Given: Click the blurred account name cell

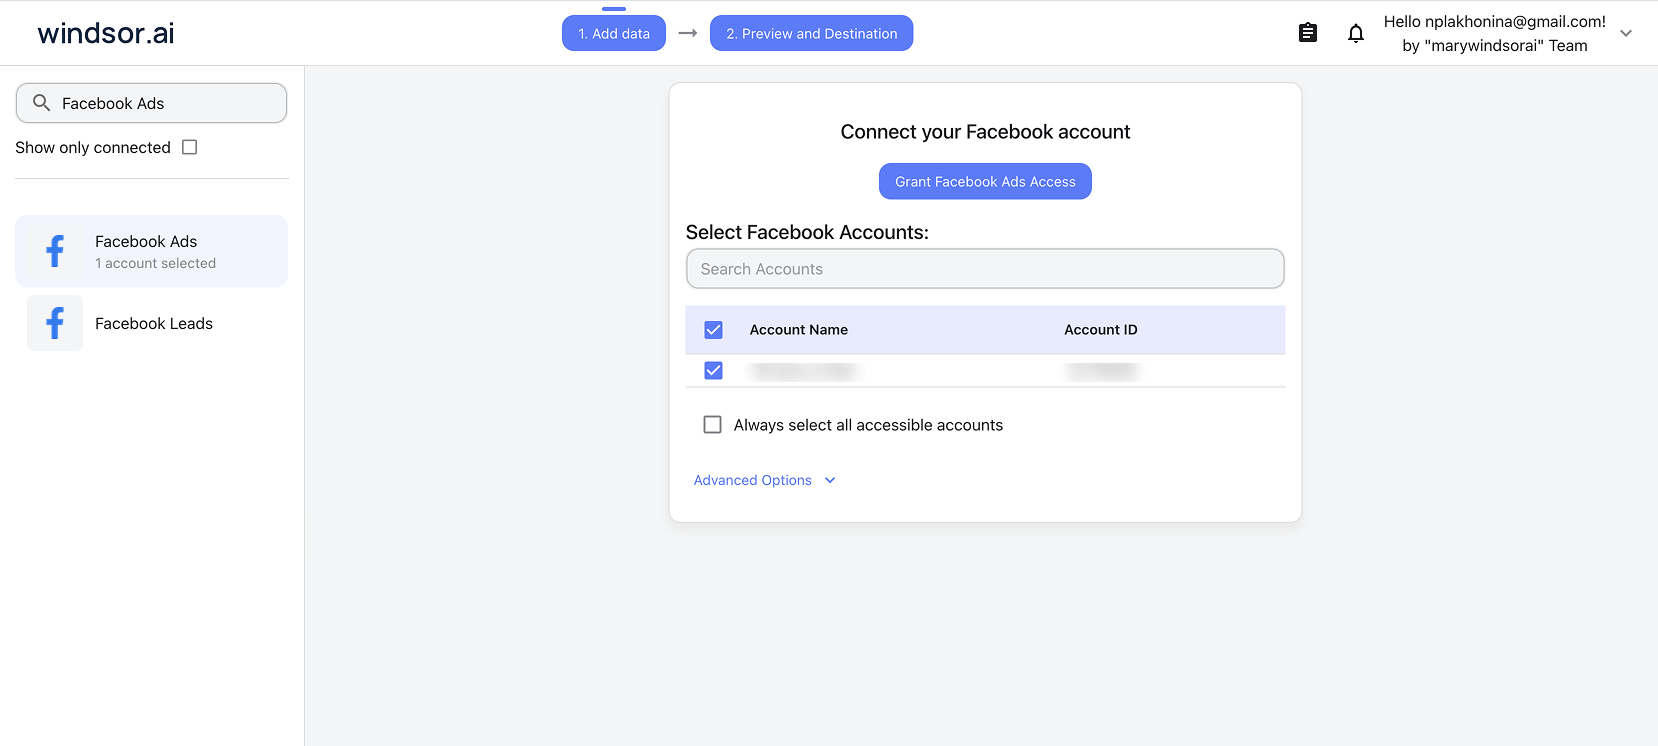Looking at the screenshot, I should (804, 371).
